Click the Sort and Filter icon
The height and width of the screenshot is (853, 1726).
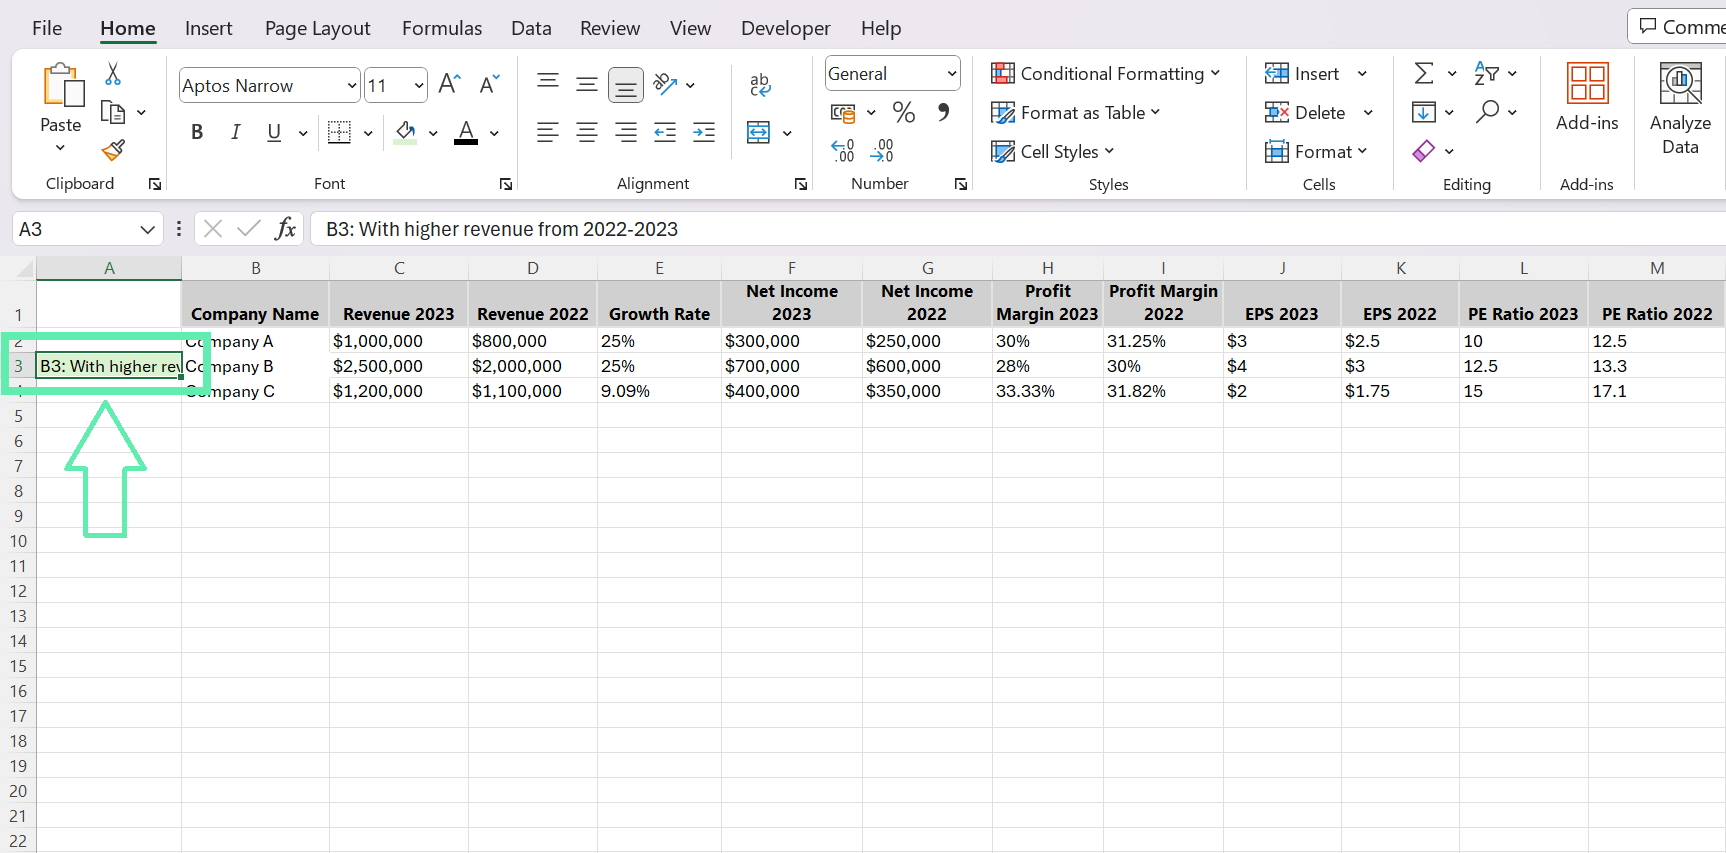click(1486, 73)
